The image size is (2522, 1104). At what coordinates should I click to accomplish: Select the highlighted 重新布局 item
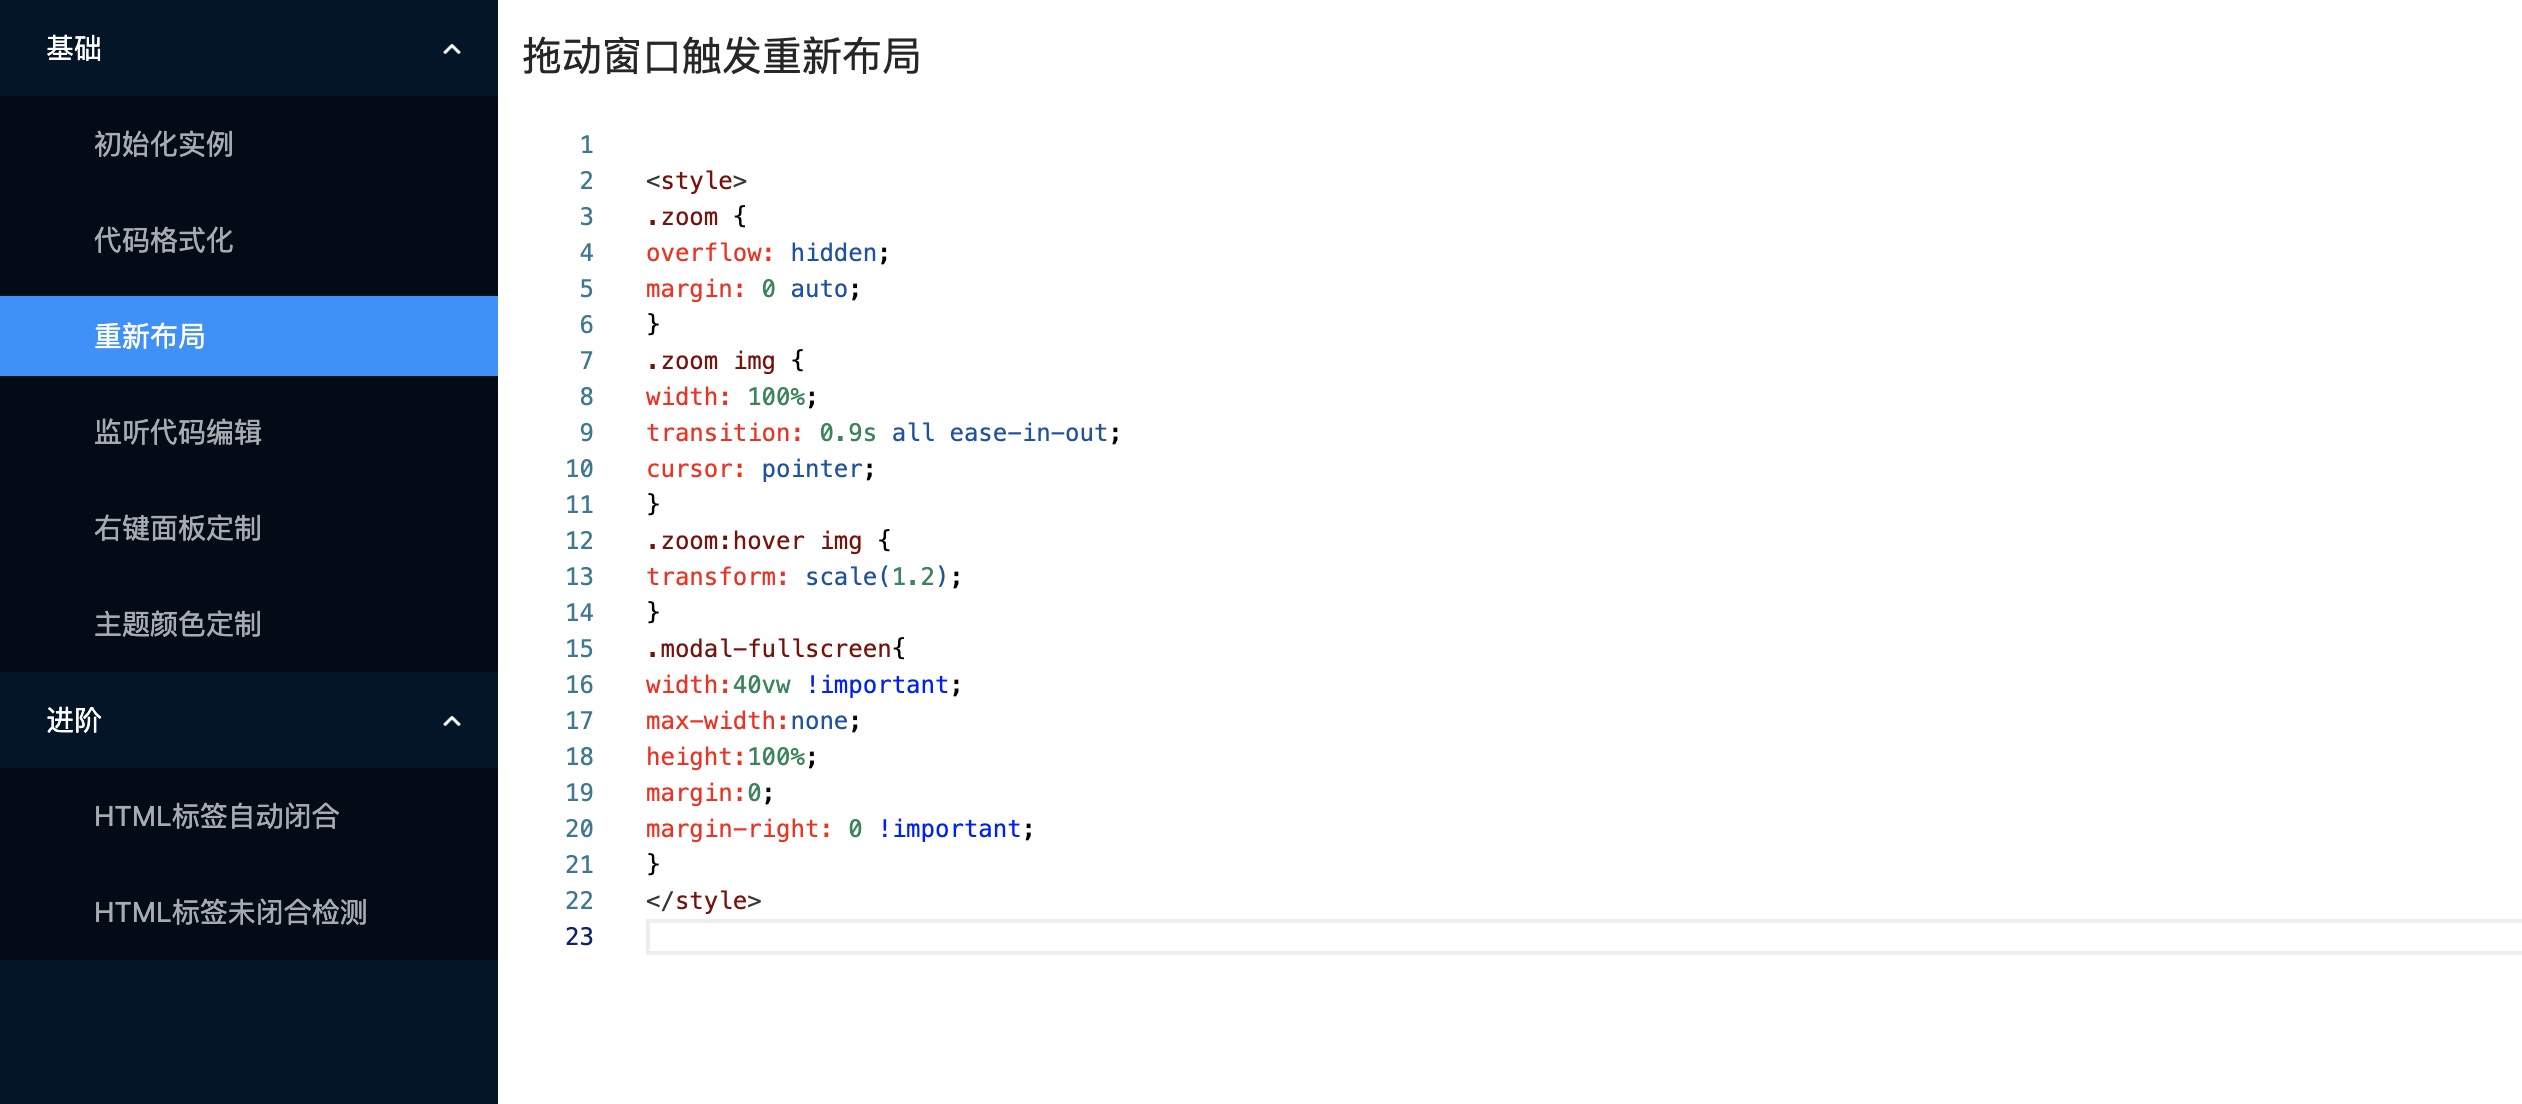[150, 336]
